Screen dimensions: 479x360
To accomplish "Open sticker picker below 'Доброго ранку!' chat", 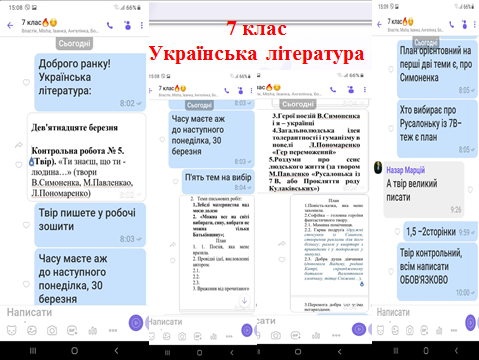I will point(12,330).
